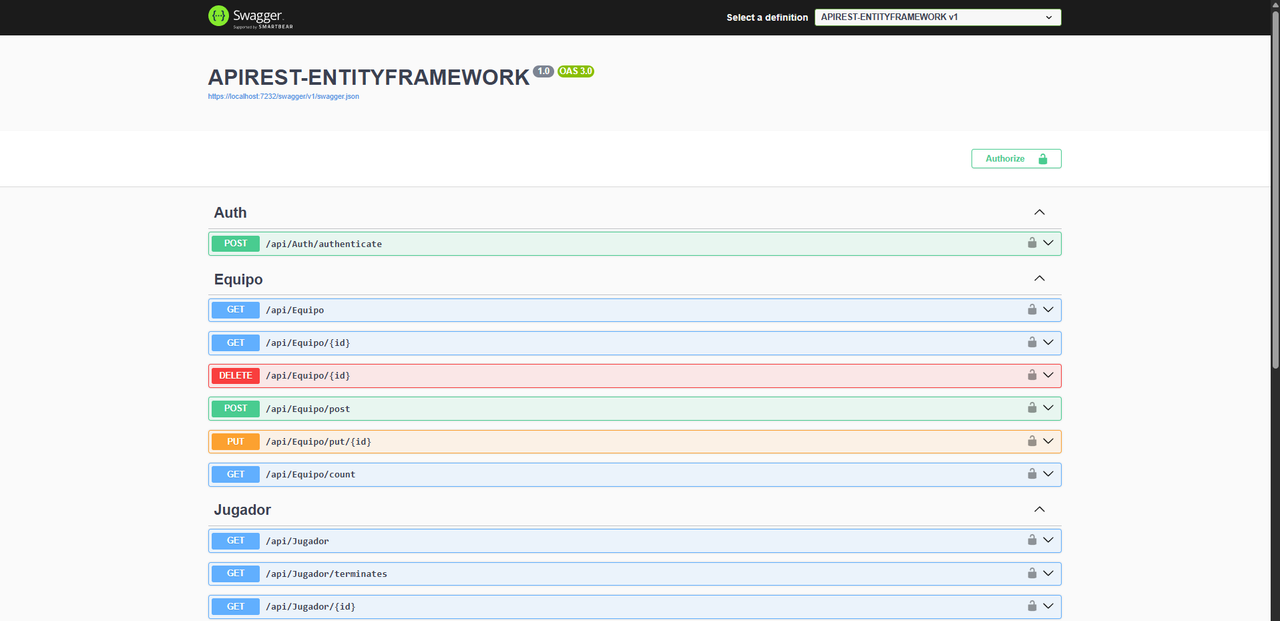Image resolution: width=1280 pixels, height=621 pixels.
Task: Expand POST /api/Equipo/post with its chevron
Action: point(1048,408)
